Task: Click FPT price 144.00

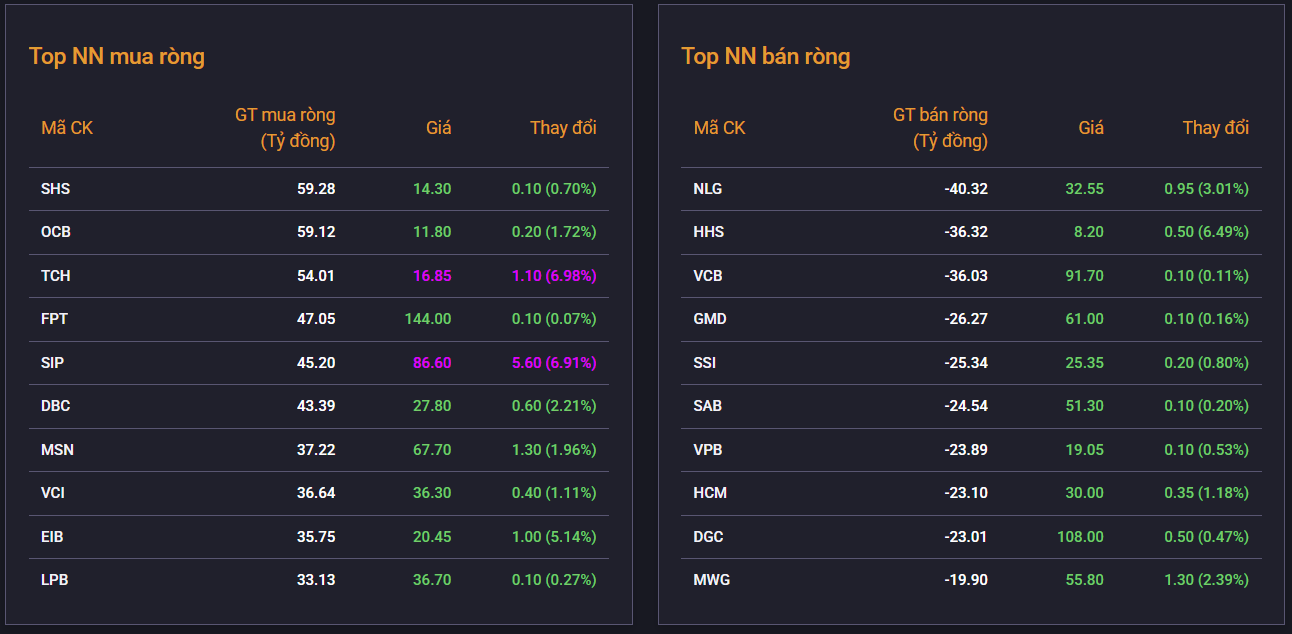Action: click(428, 319)
